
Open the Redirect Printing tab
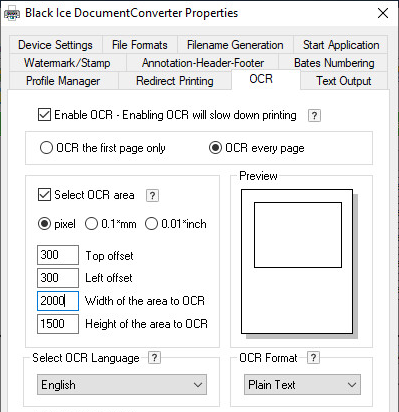175,81
